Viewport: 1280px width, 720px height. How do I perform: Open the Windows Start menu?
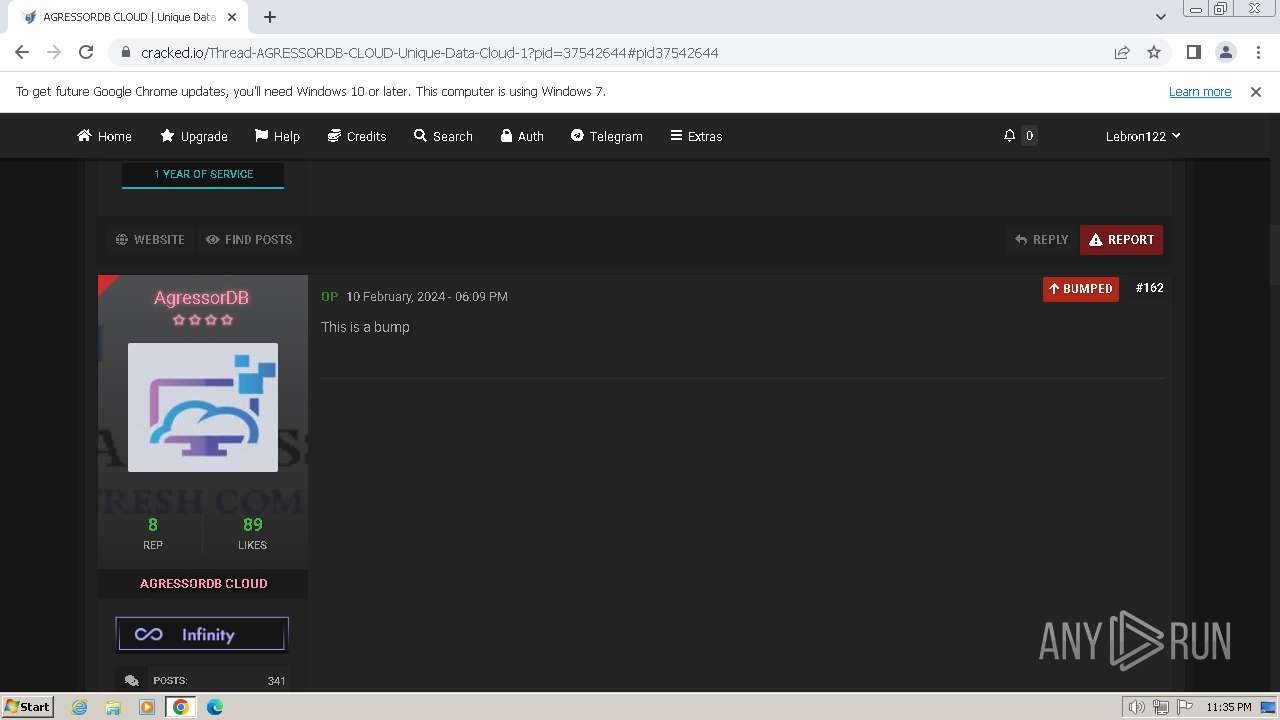(28, 706)
